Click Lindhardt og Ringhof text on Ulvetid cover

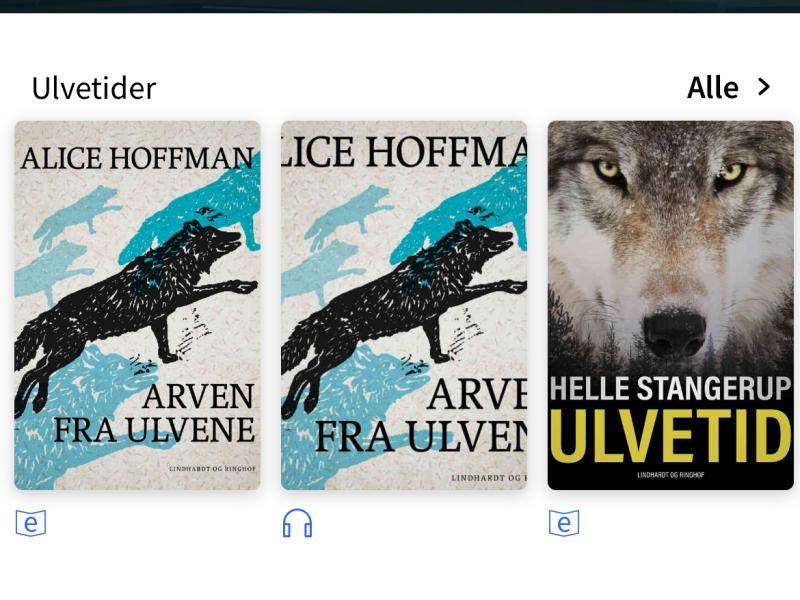pyautogui.click(x=670, y=475)
